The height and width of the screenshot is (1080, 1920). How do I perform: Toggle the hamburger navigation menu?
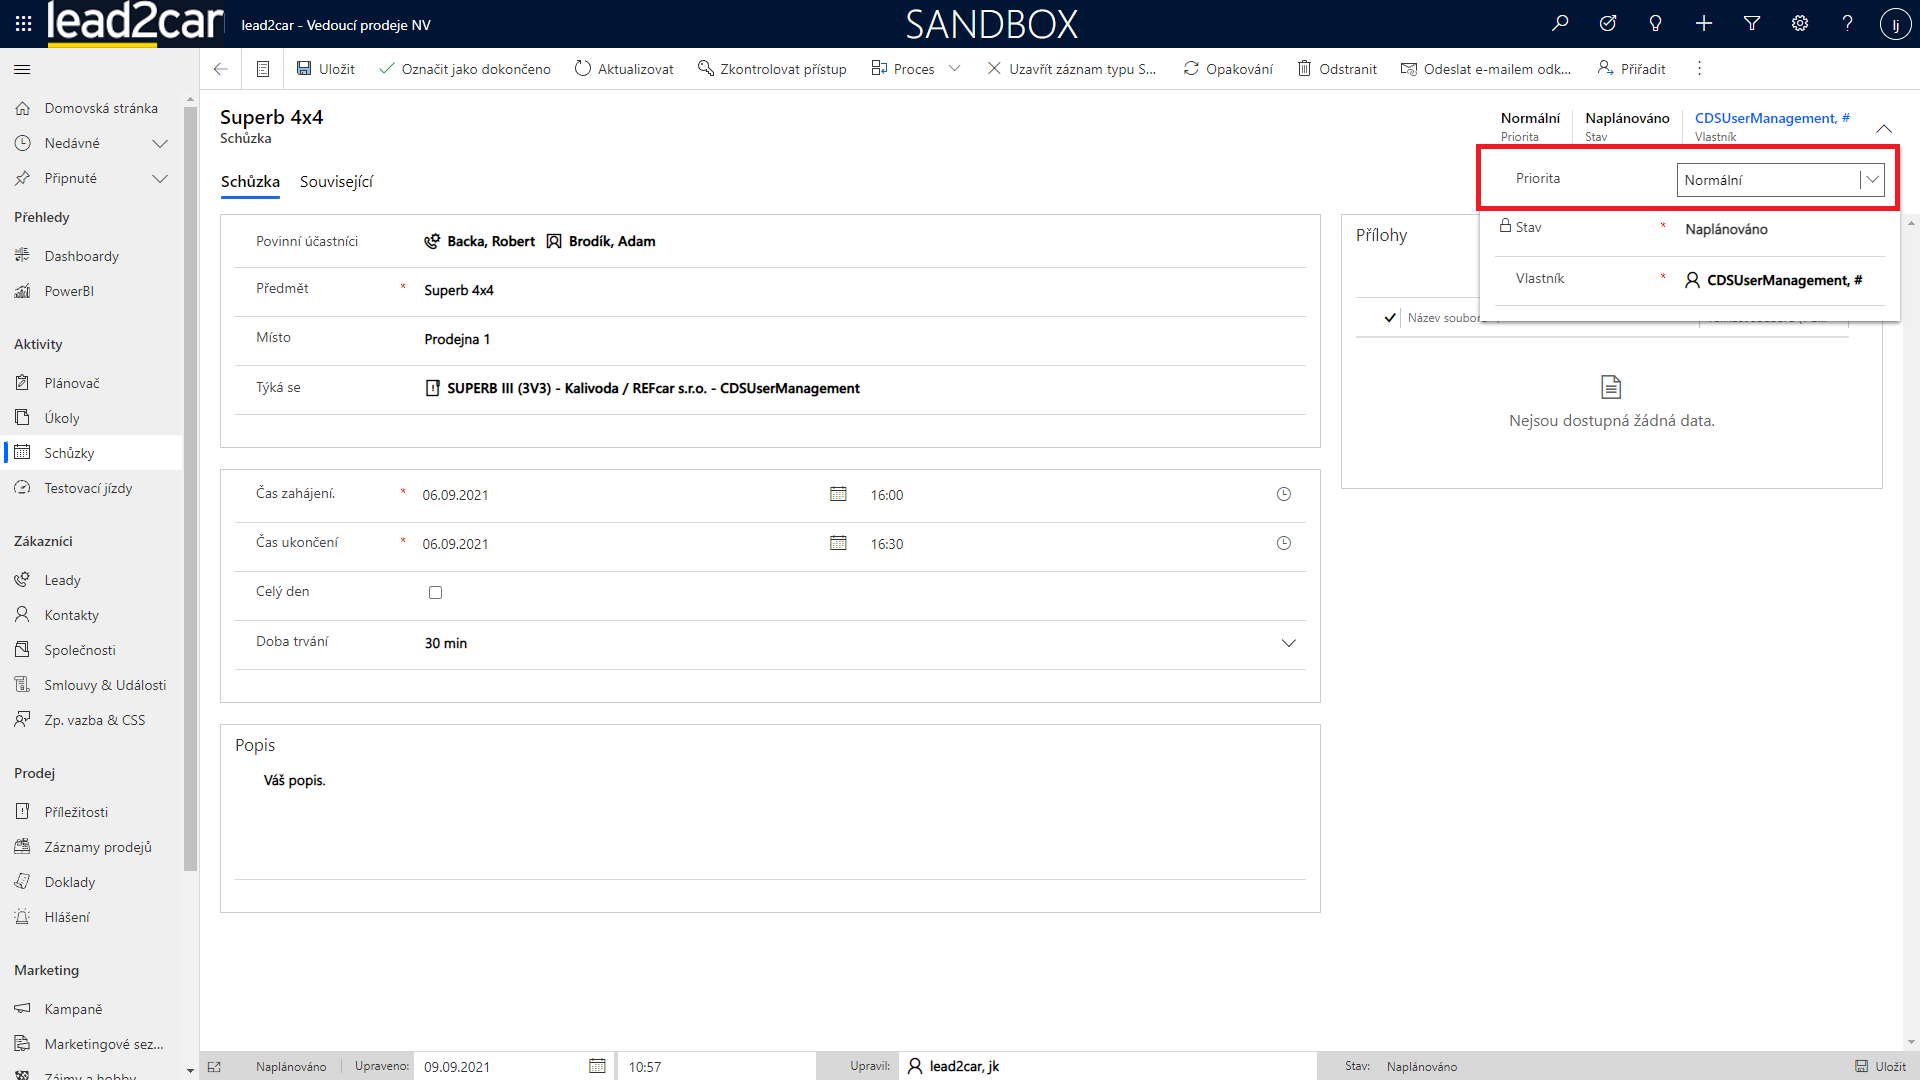coord(22,69)
